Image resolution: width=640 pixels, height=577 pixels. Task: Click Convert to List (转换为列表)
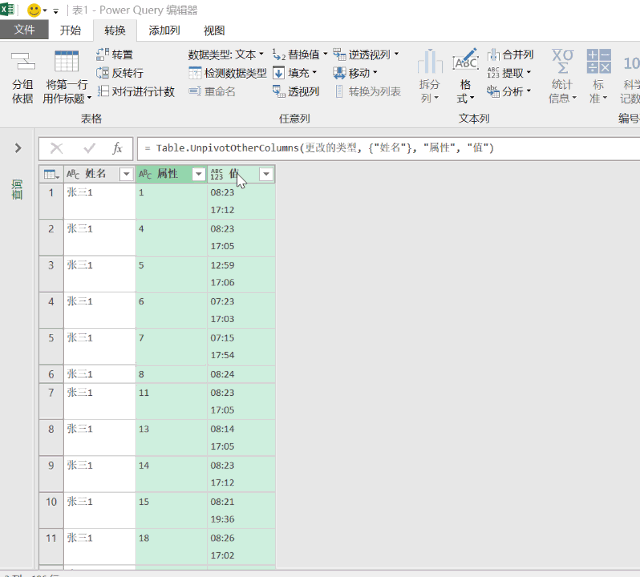coord(368,91)
